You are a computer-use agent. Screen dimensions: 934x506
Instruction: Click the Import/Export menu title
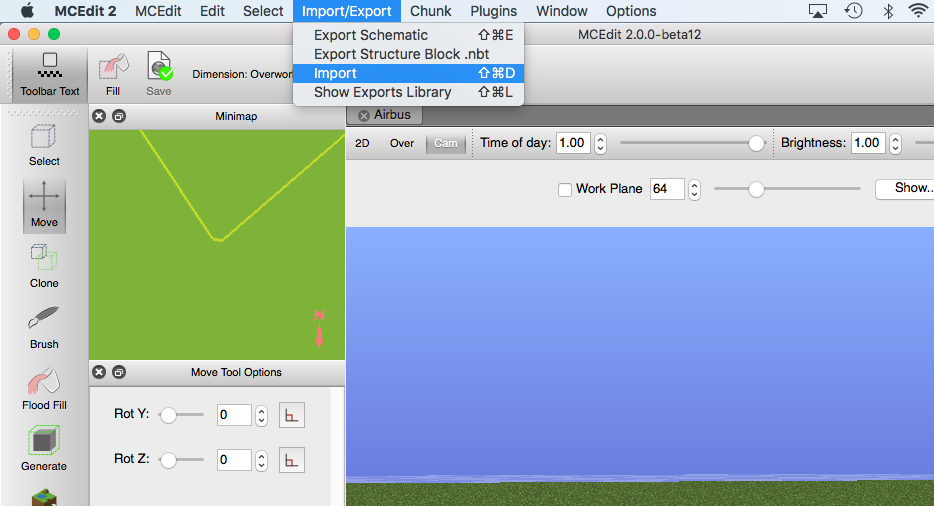[347, 11]
